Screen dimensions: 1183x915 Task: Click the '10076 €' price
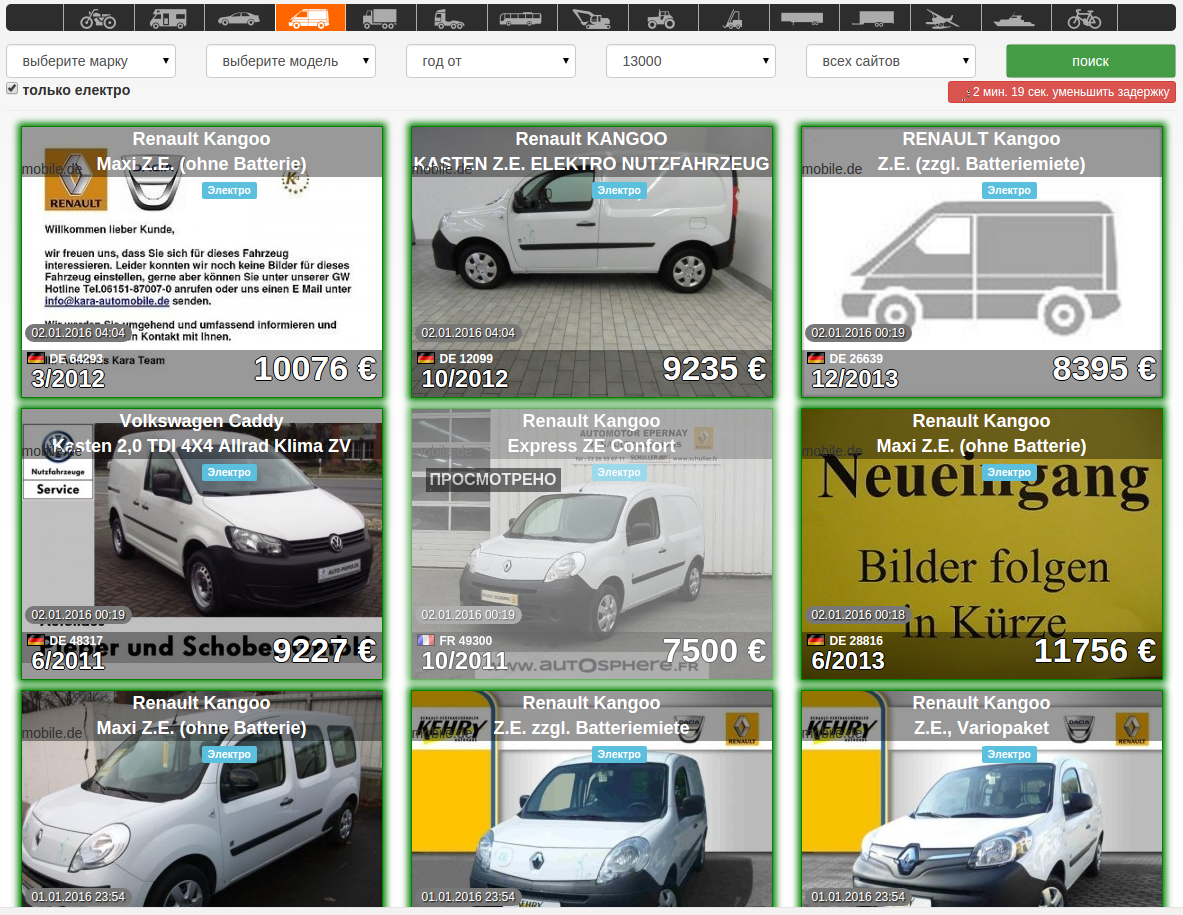coord(315,369)
